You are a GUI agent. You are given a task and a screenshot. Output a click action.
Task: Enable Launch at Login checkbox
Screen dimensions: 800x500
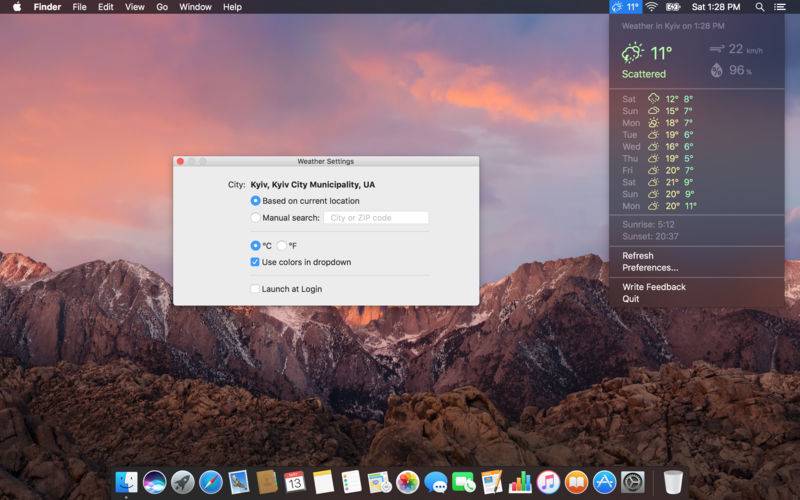coord(256,289)
